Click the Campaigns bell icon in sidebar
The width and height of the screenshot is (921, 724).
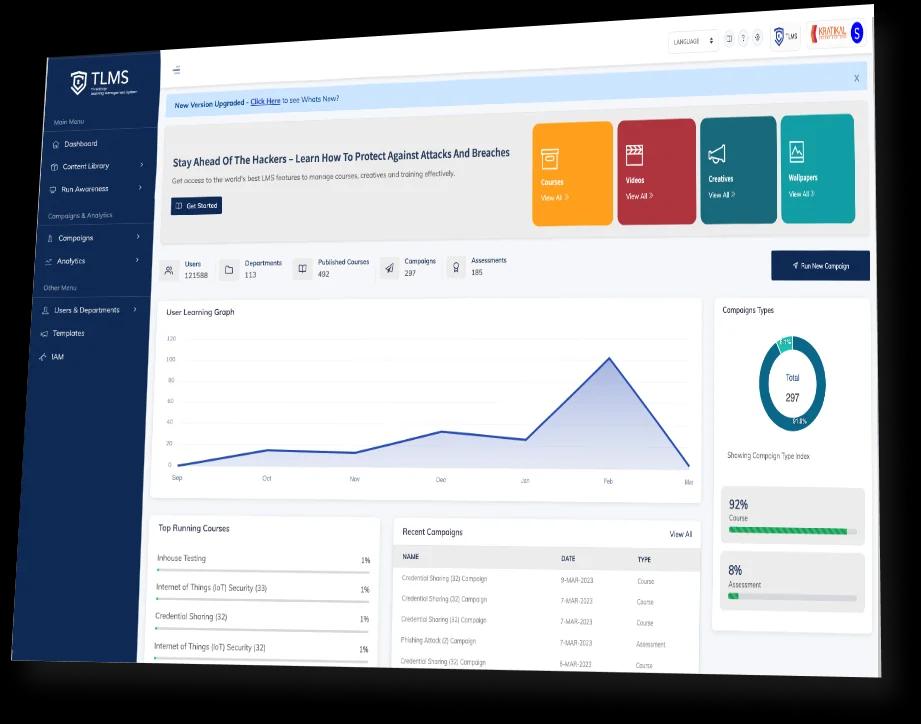tap(50, 238)
